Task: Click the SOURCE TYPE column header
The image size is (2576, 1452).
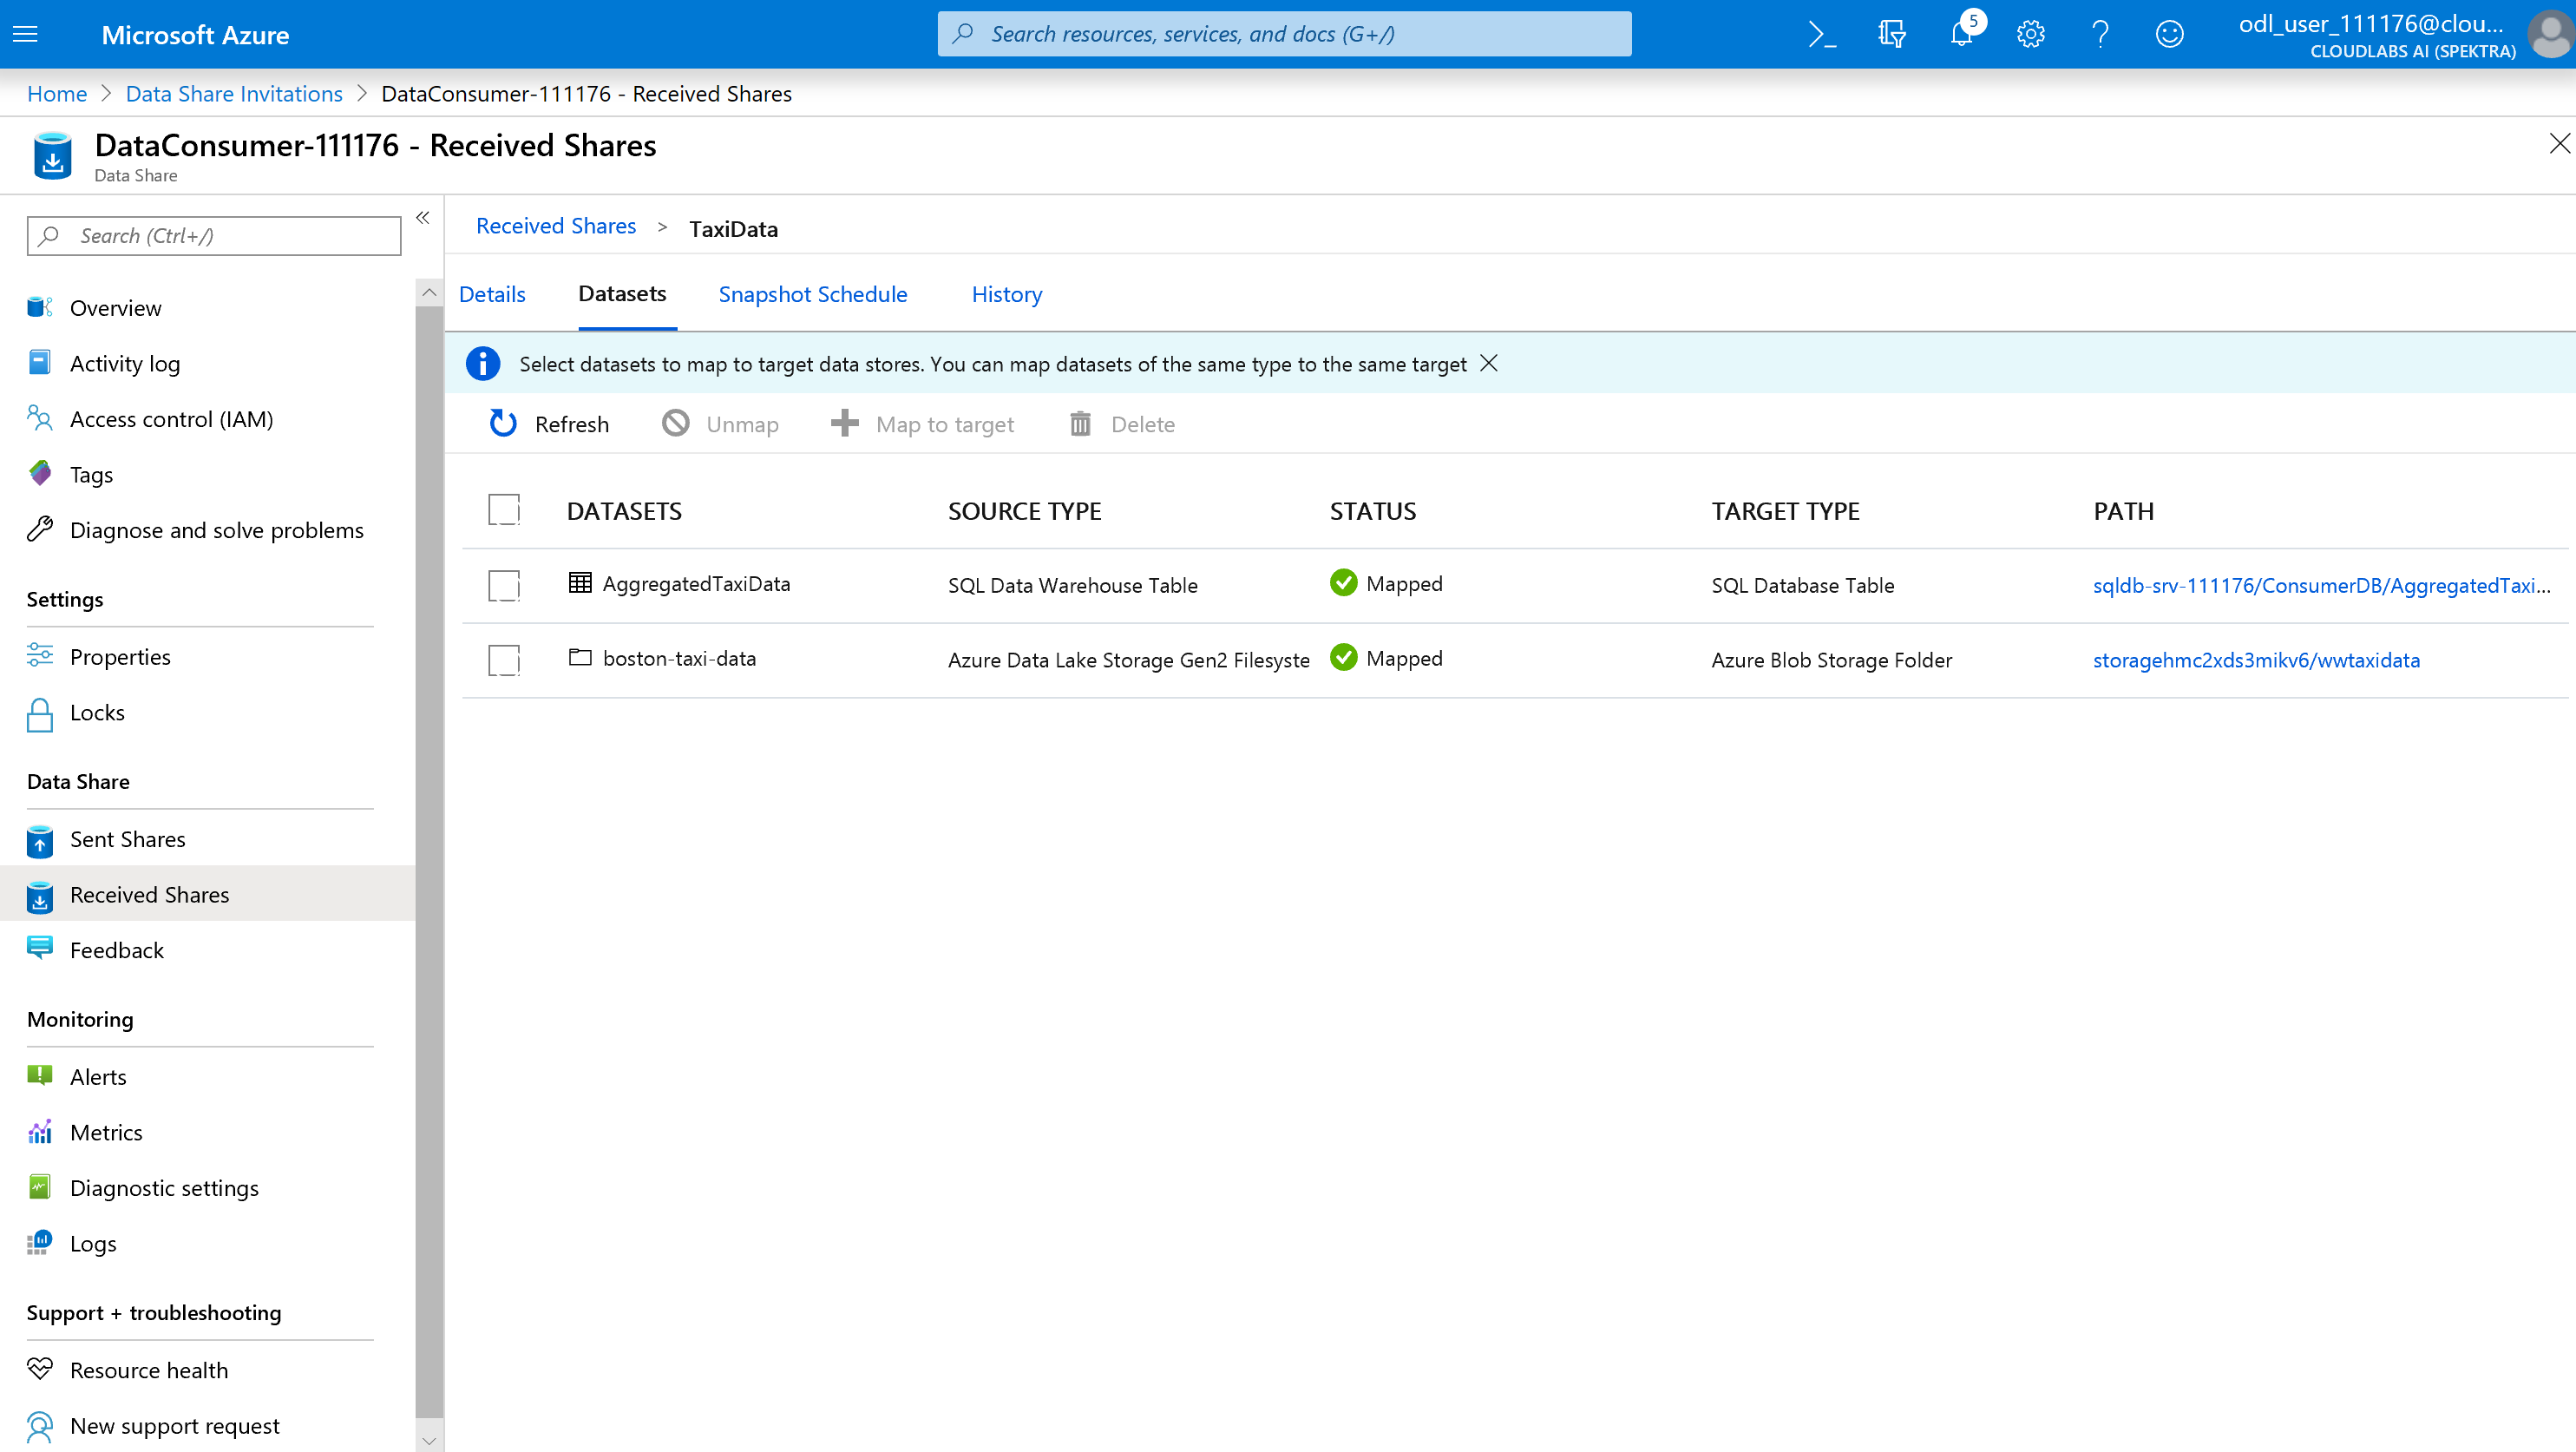Action: click(1025, 511)
